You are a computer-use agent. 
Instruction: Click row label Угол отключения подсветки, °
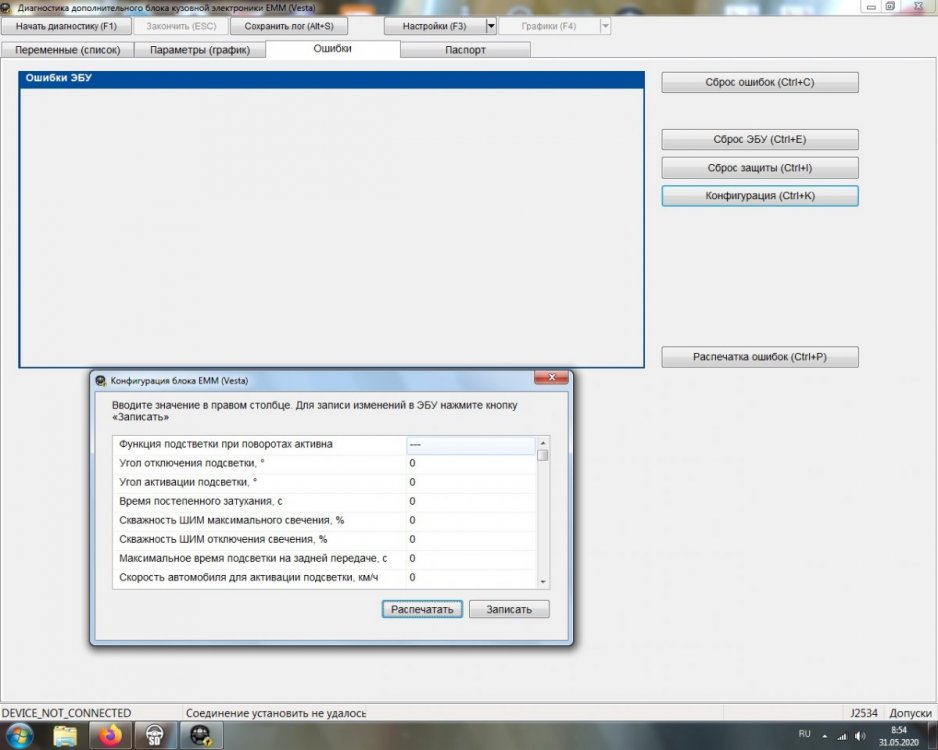191,464
